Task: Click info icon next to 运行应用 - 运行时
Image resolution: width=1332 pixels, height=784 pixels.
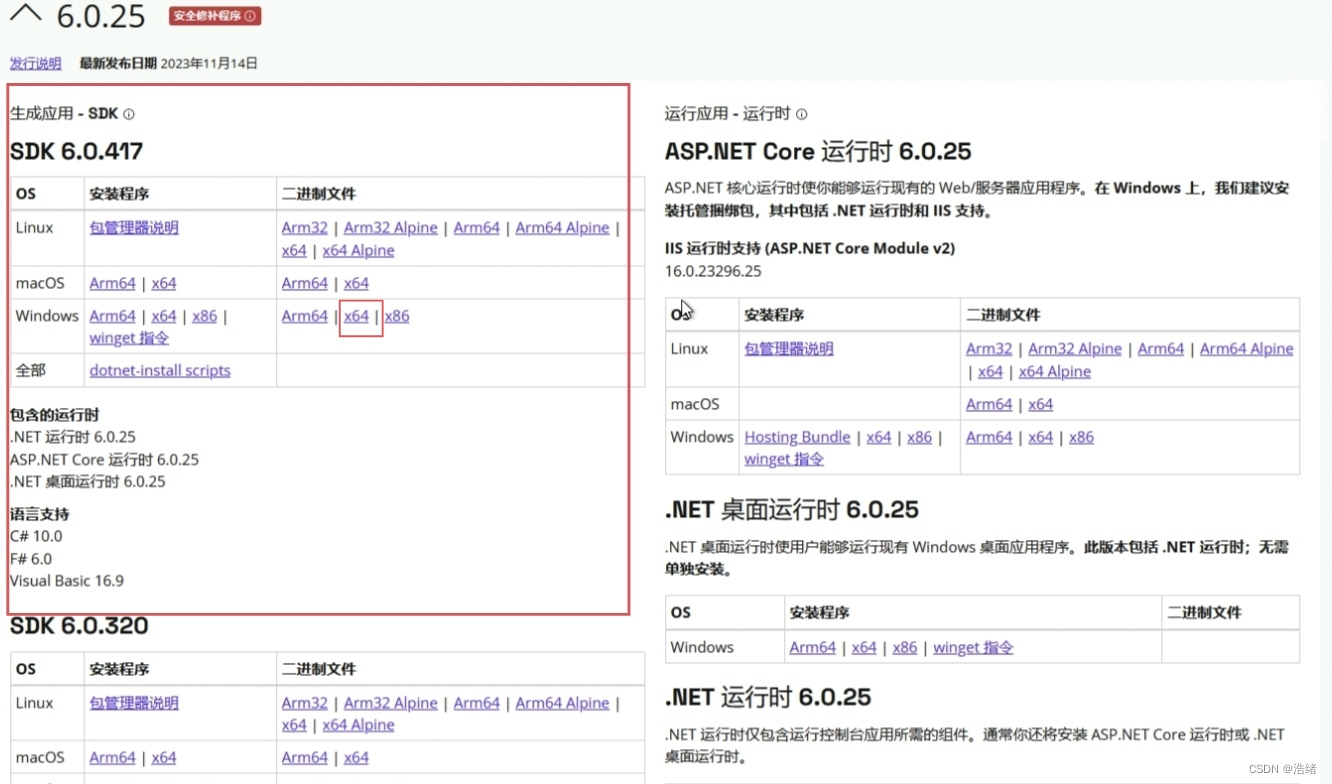Action: [802, 115]
